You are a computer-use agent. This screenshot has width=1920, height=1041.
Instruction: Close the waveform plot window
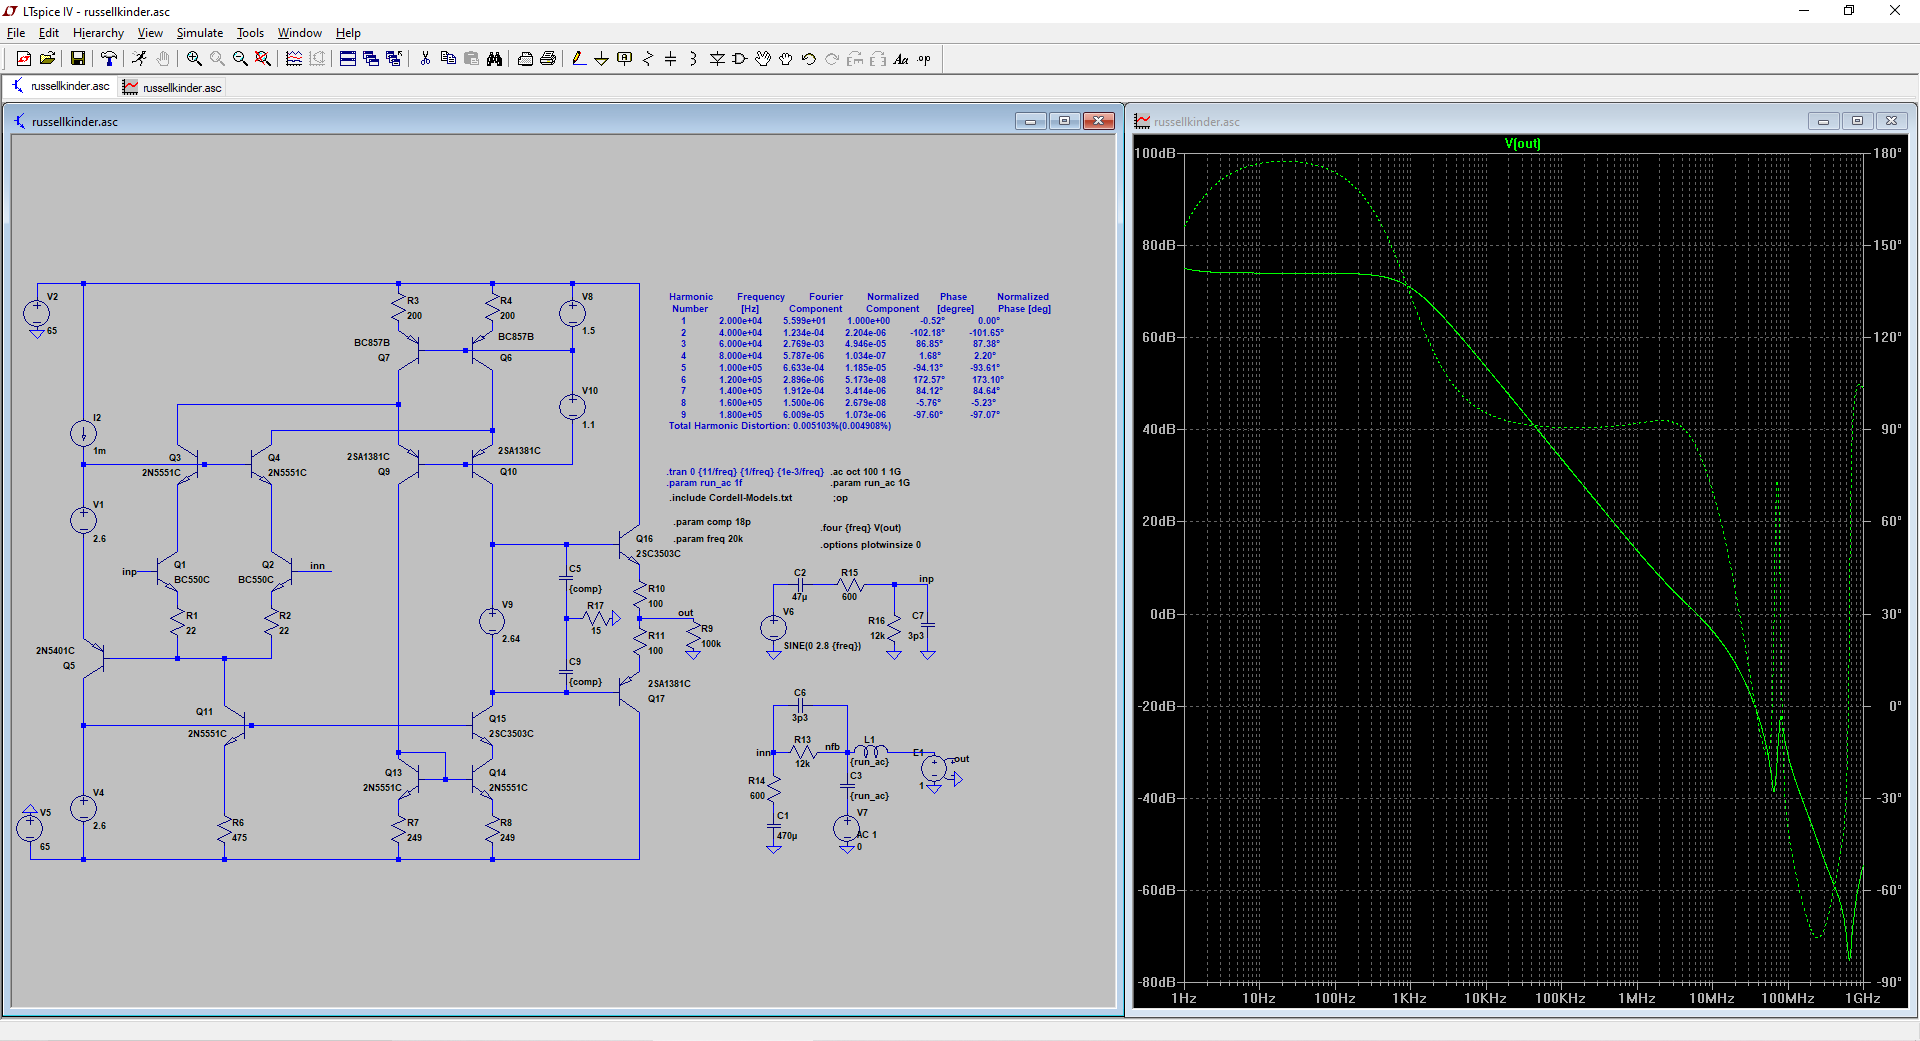click(x=1891, y=121)
